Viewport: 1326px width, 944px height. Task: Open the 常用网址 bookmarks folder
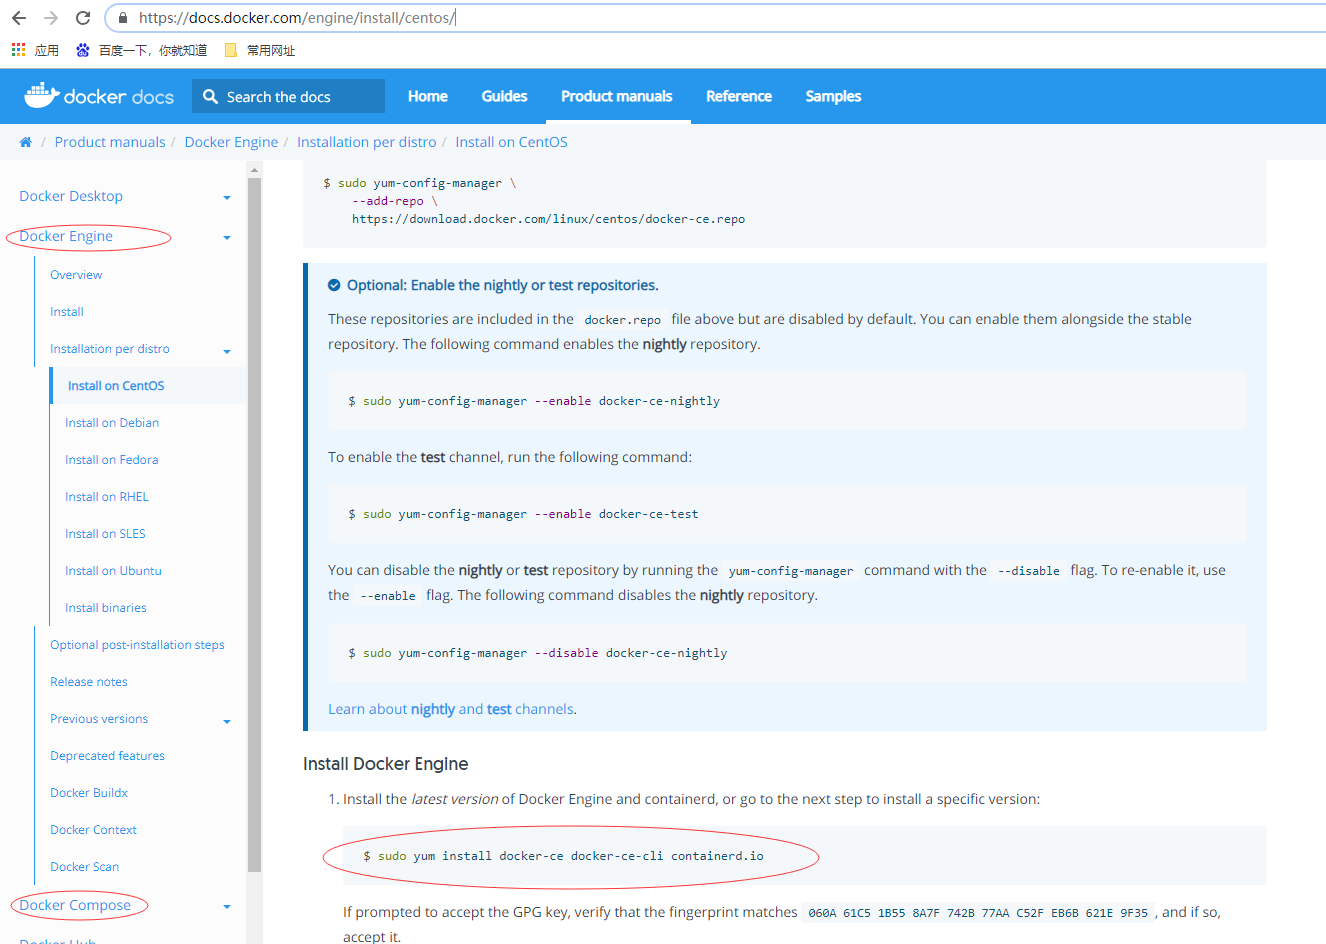pyautogui.click(x=260, y=50)
